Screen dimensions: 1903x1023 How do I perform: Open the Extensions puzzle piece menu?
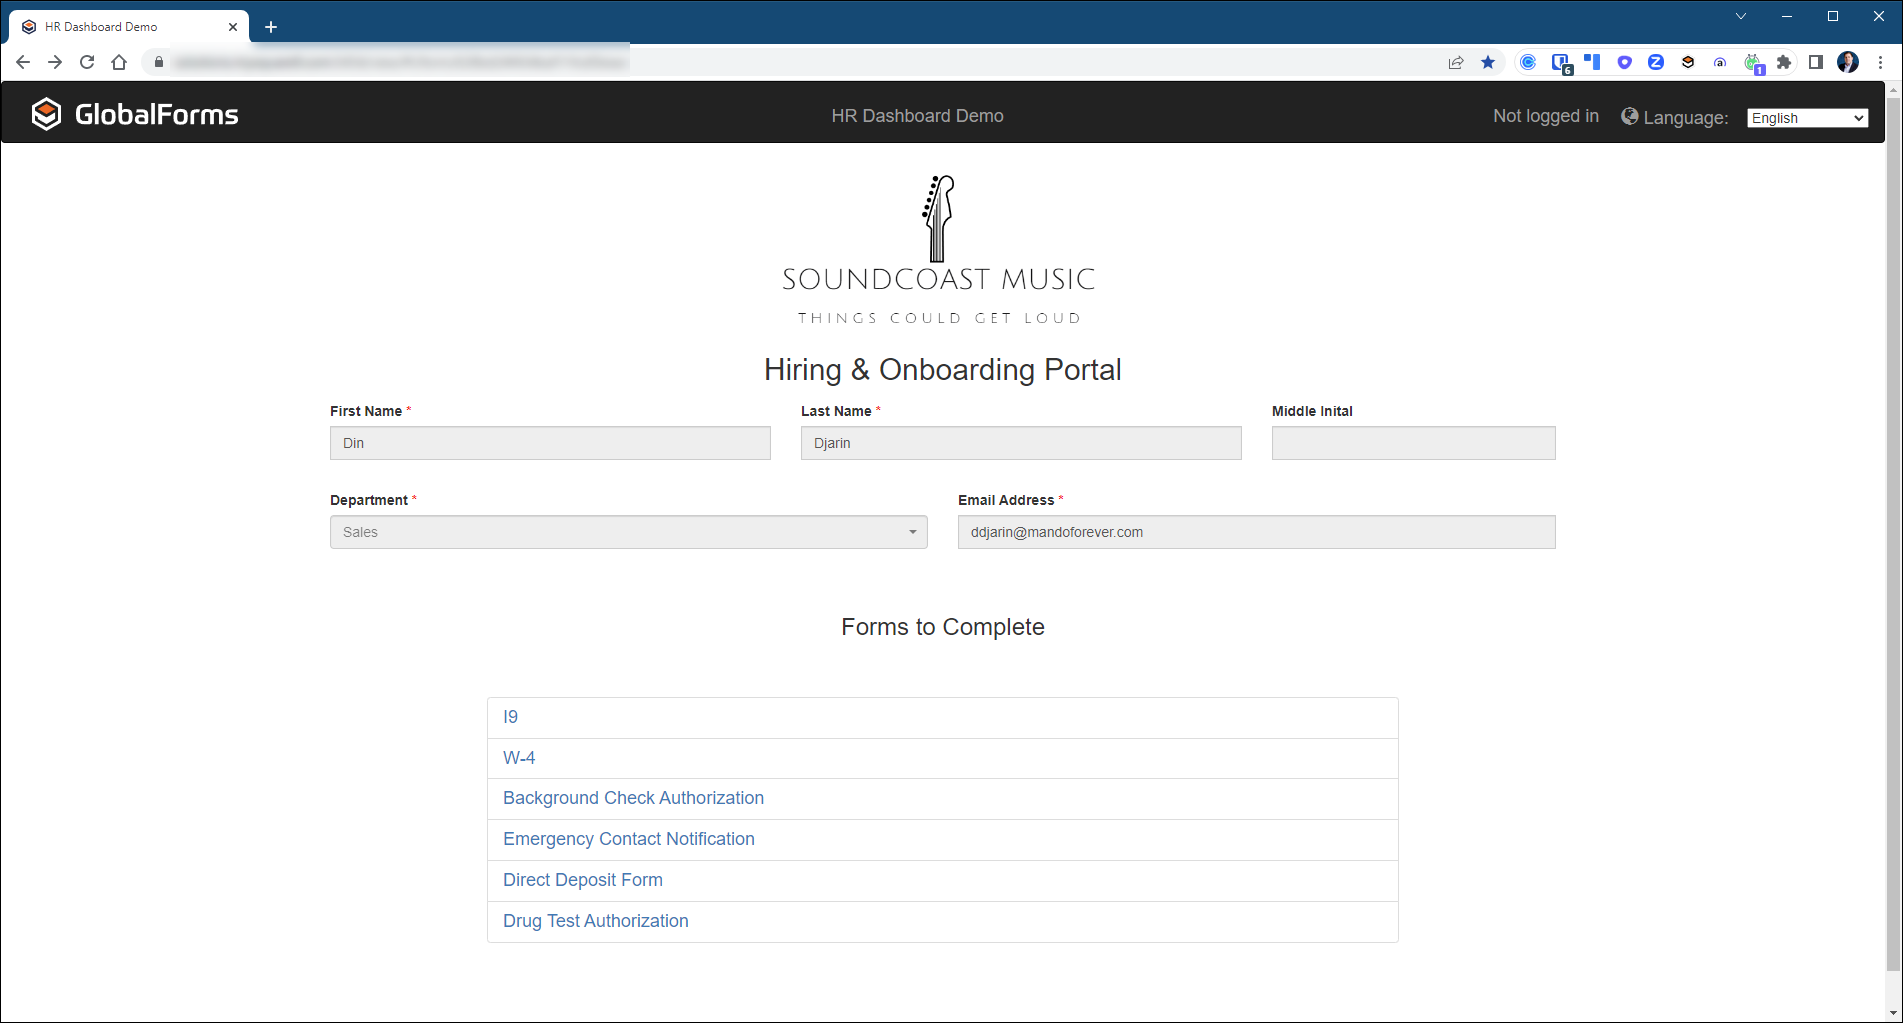(1784, 62)
